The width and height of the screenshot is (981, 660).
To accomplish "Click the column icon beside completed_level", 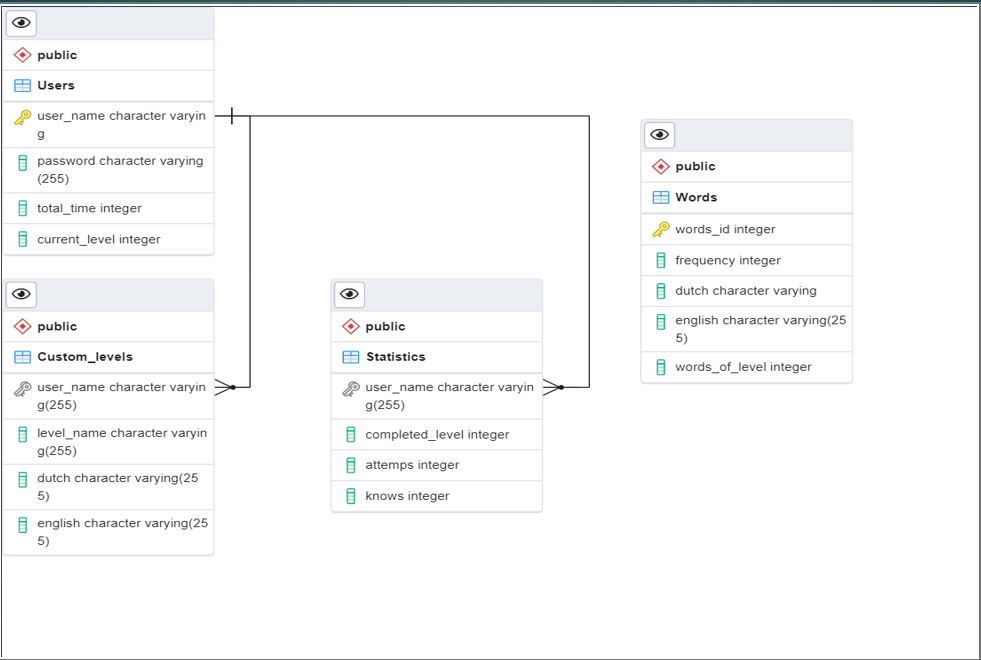I will (351, 434).
